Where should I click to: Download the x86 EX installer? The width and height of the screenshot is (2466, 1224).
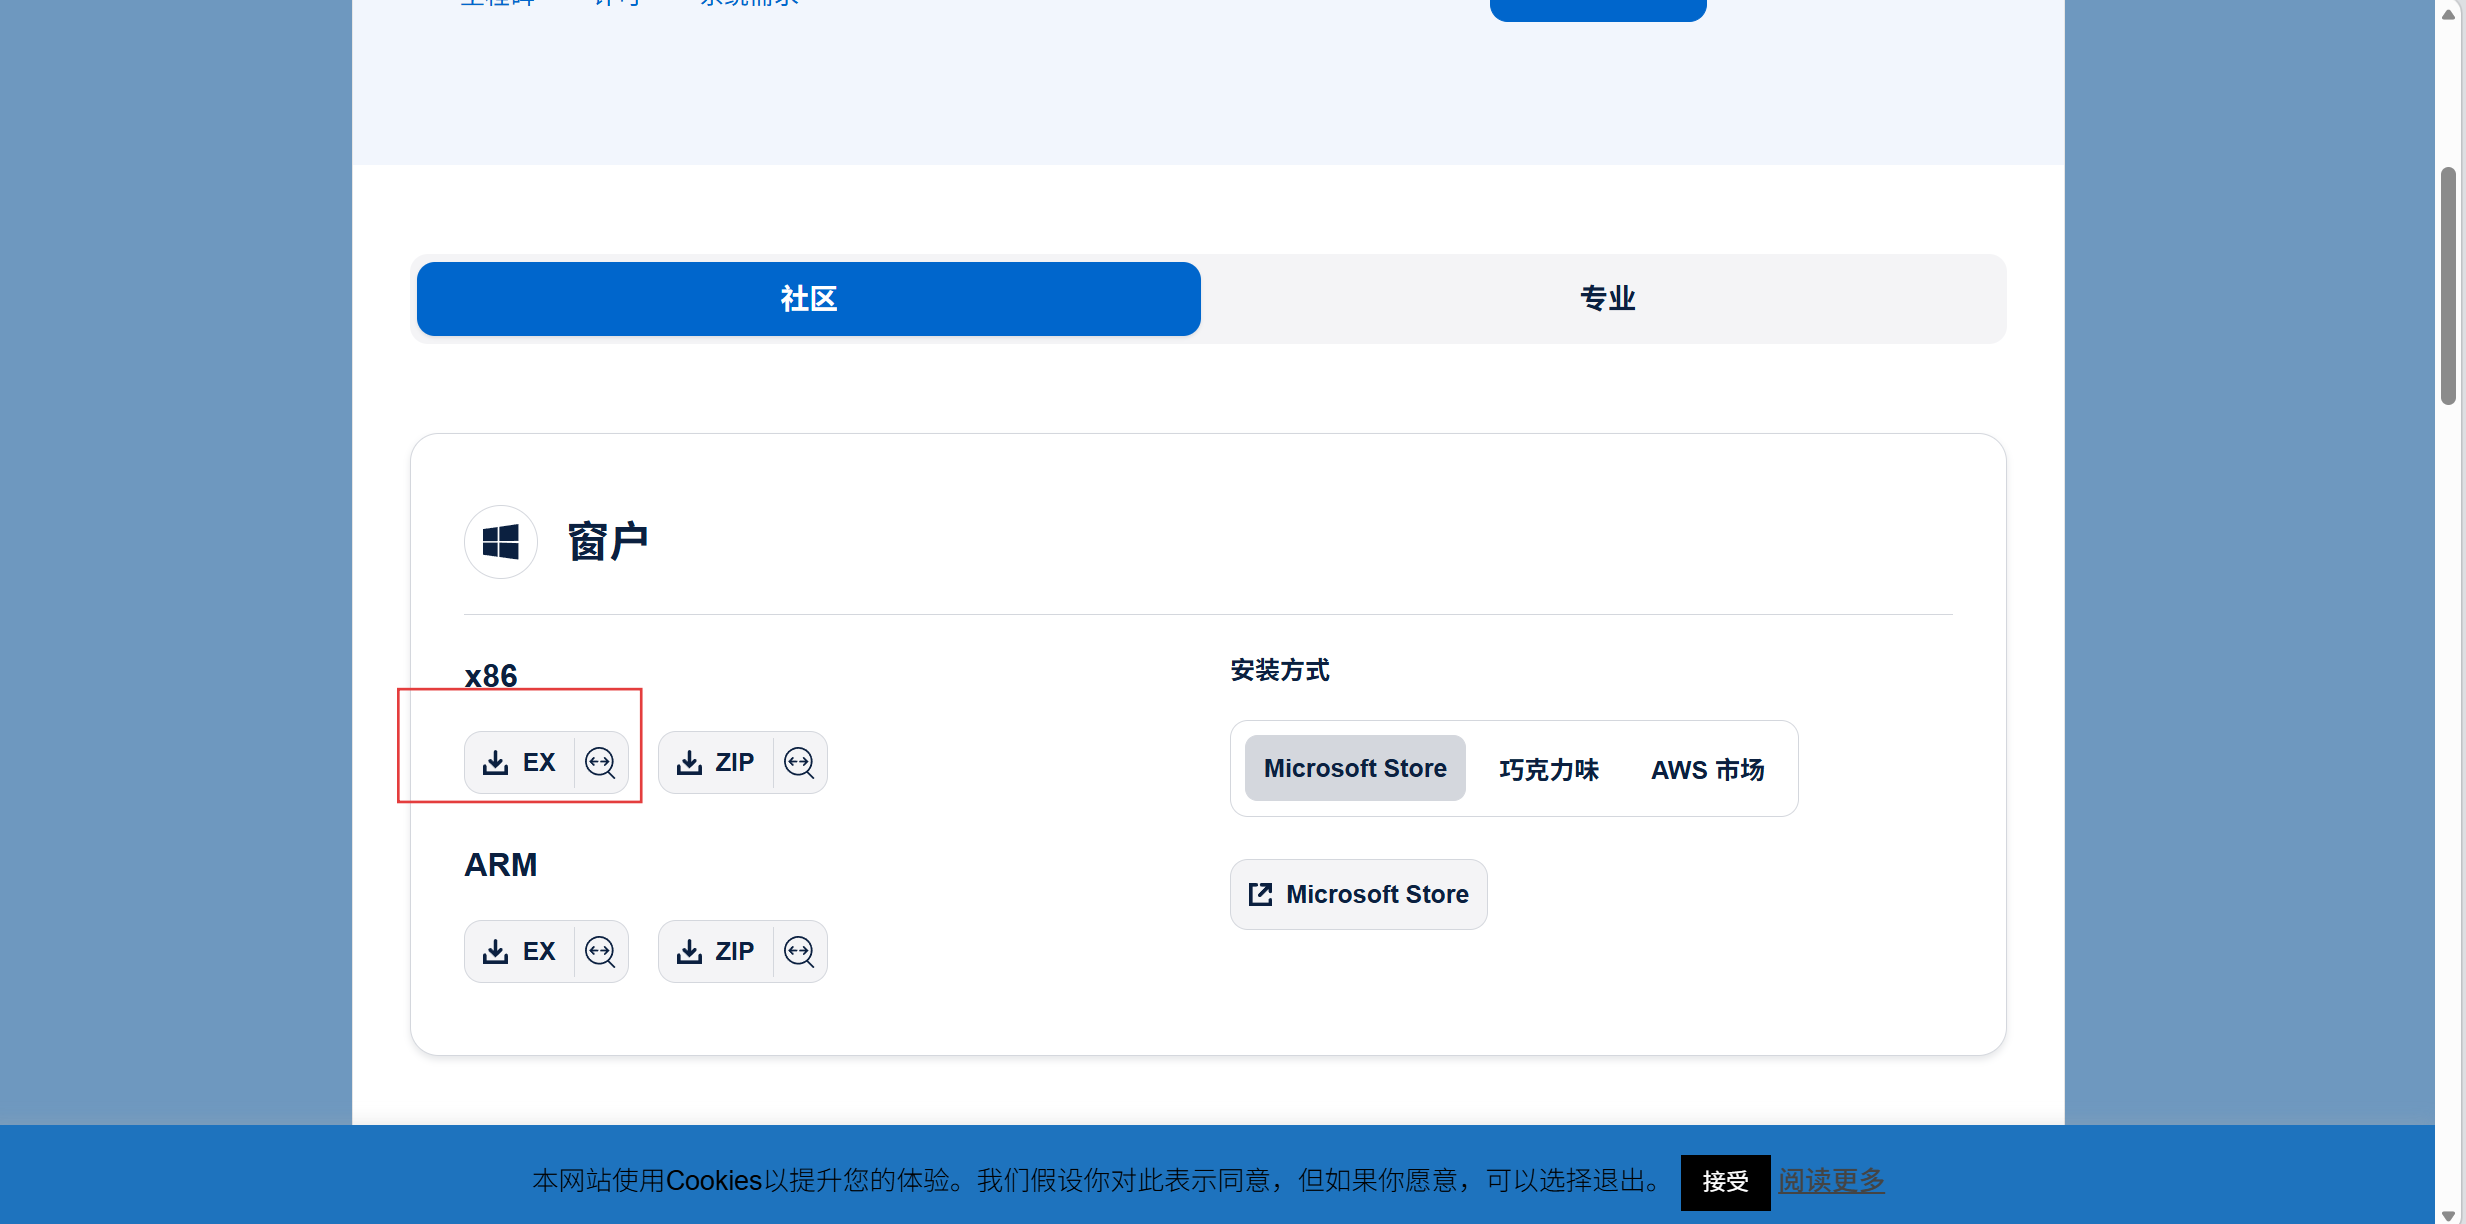click(x=519, y=763)
